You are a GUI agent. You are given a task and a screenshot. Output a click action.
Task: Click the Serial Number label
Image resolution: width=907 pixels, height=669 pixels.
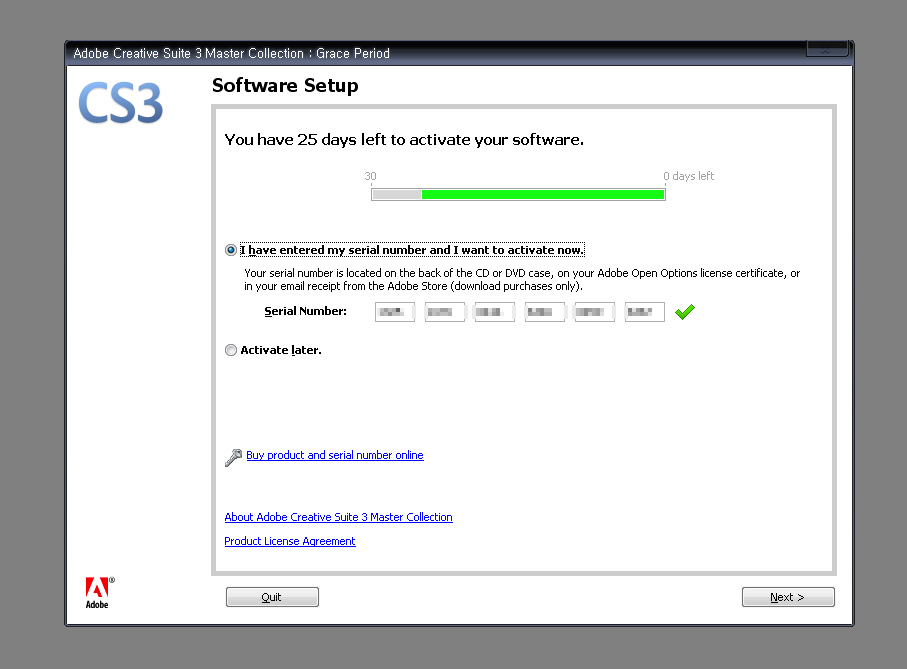(x=305, y=311)
